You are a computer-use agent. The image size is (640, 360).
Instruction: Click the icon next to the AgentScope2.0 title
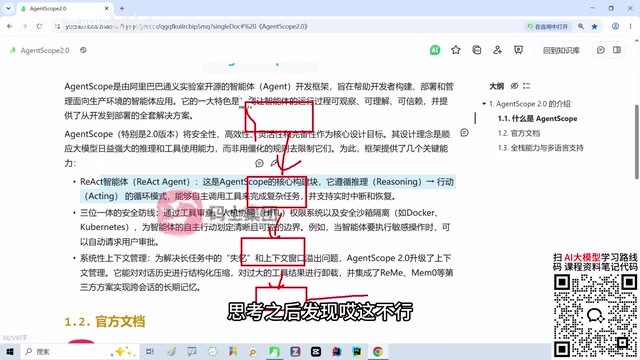click(83, 50)
